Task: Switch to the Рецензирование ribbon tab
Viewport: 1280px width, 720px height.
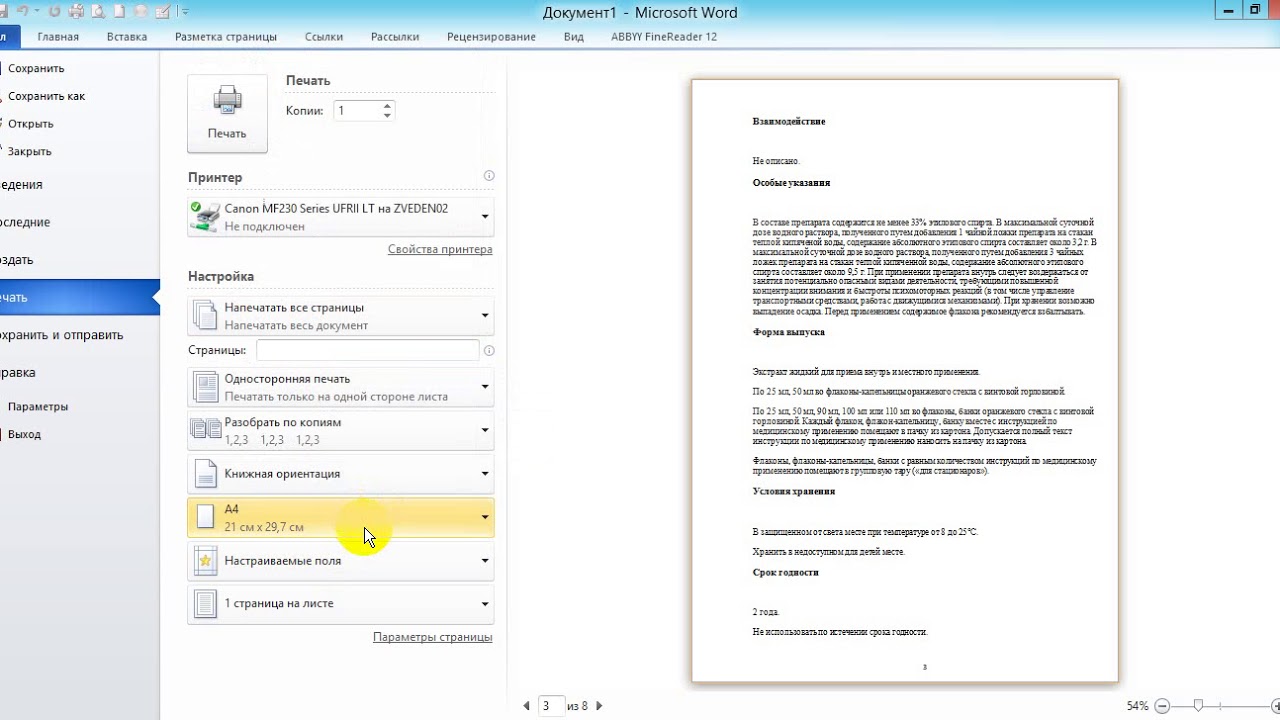Action: point(491,37)
